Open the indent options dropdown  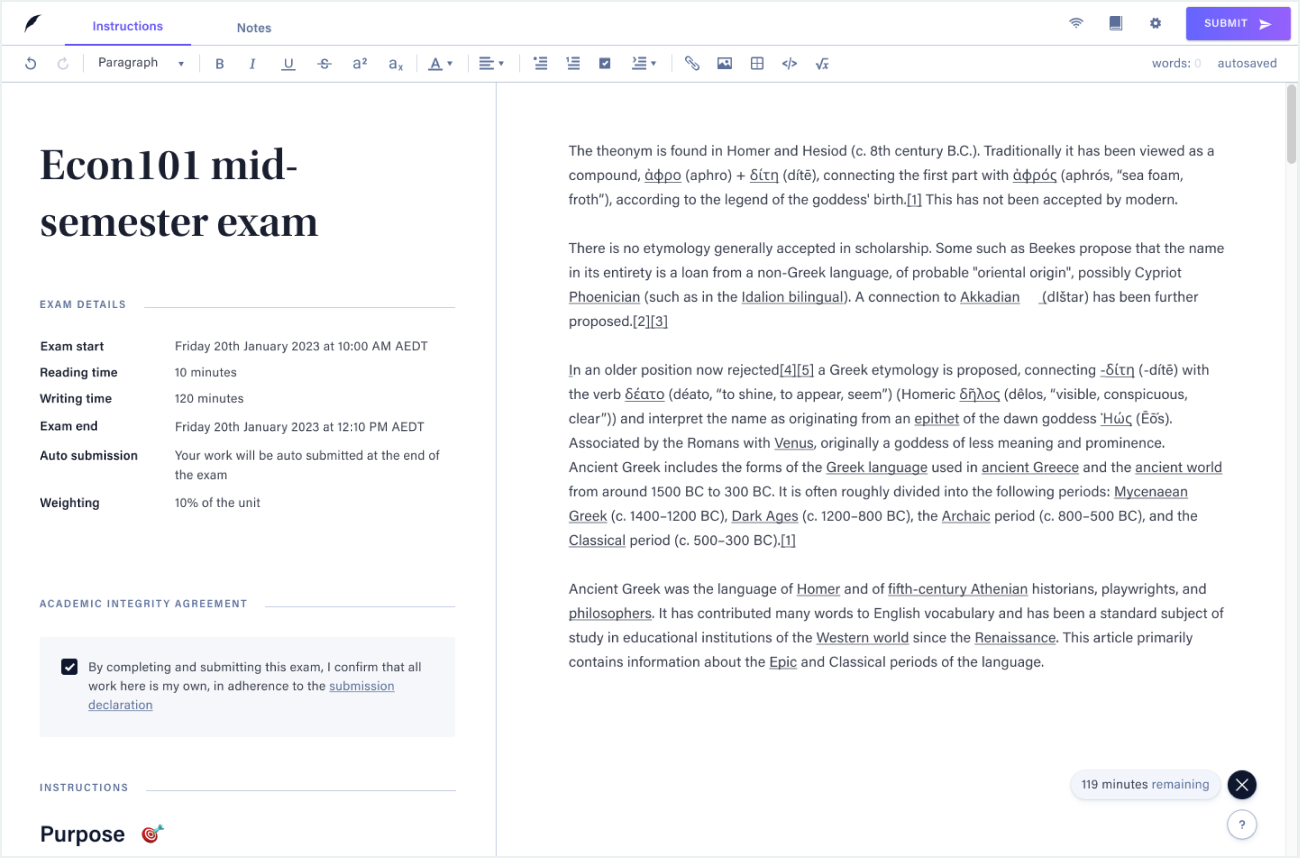644,64
